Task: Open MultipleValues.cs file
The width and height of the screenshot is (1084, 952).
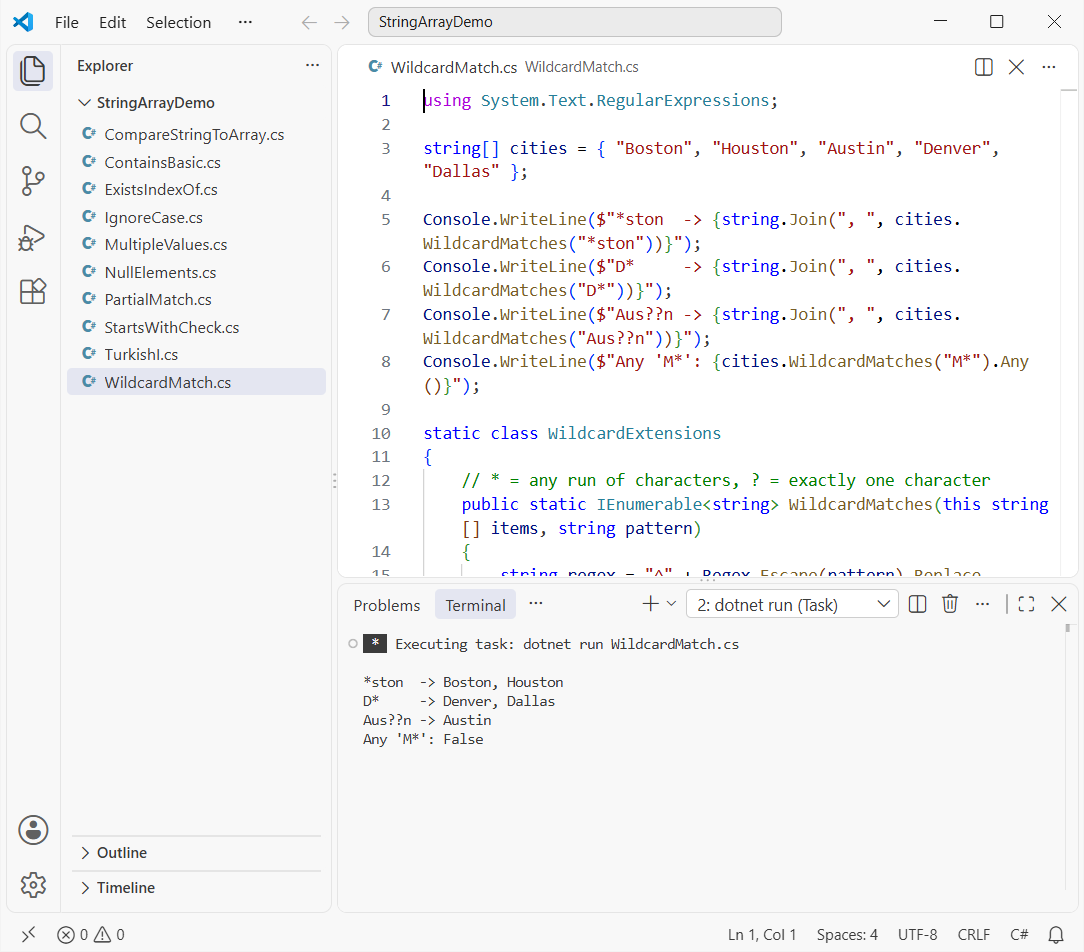Action: 196,245
